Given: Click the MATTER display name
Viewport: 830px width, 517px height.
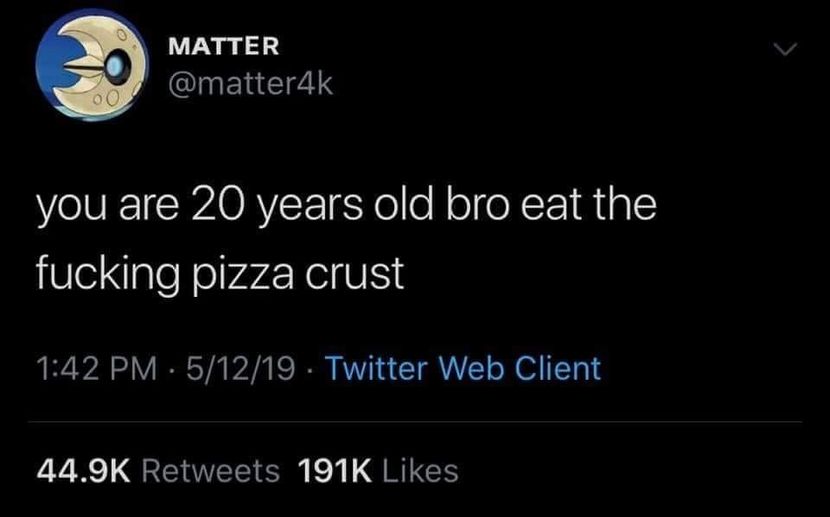Looking at the screenshot, I should (x=223, y=45).
